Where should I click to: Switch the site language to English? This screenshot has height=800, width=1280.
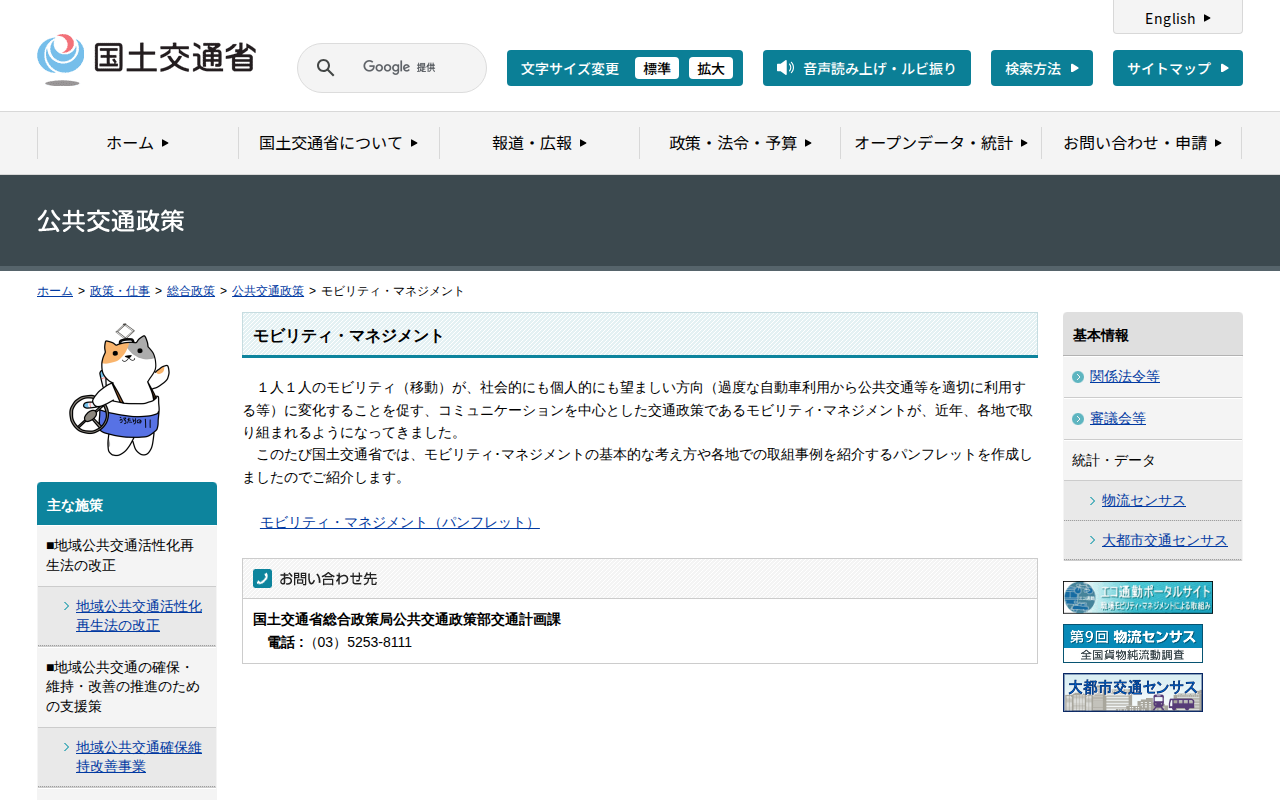tap(1177, 18)
